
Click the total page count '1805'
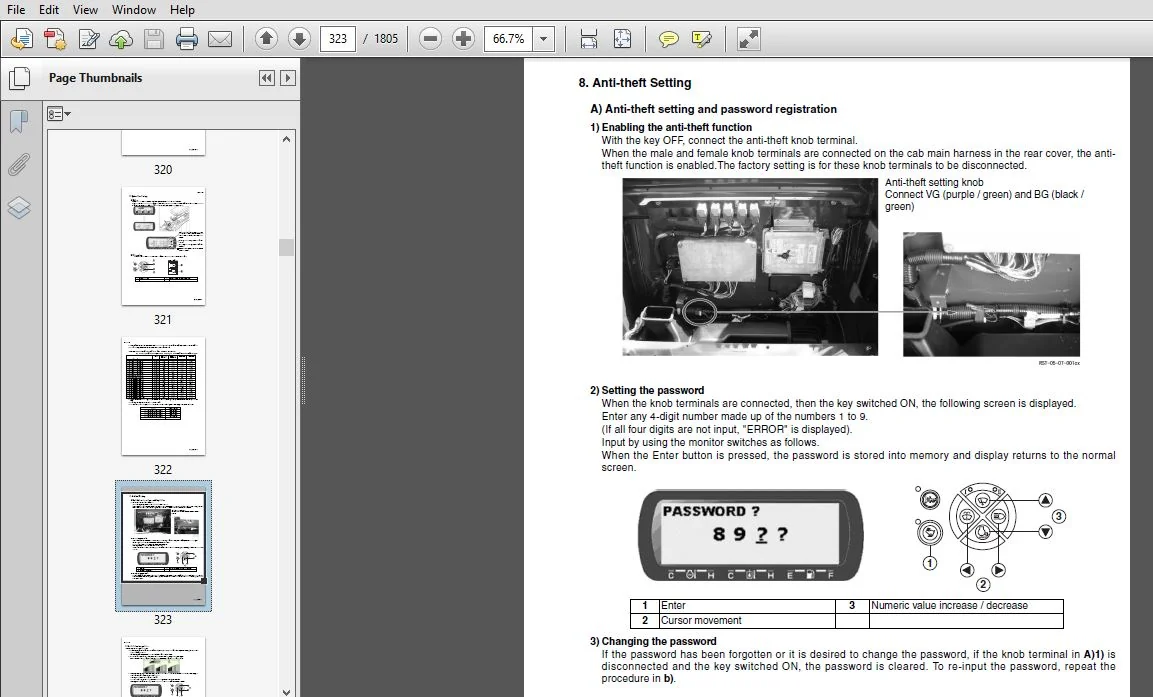[x=386, y=39]
